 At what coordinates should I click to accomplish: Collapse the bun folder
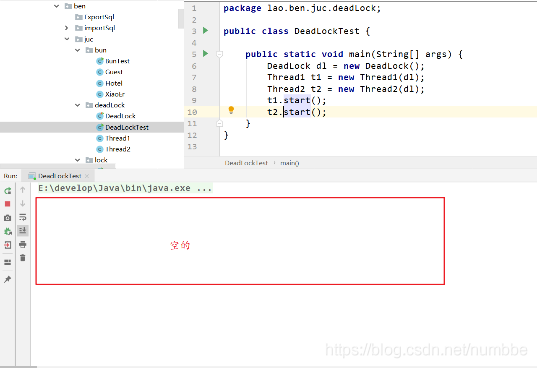(78, 50)
